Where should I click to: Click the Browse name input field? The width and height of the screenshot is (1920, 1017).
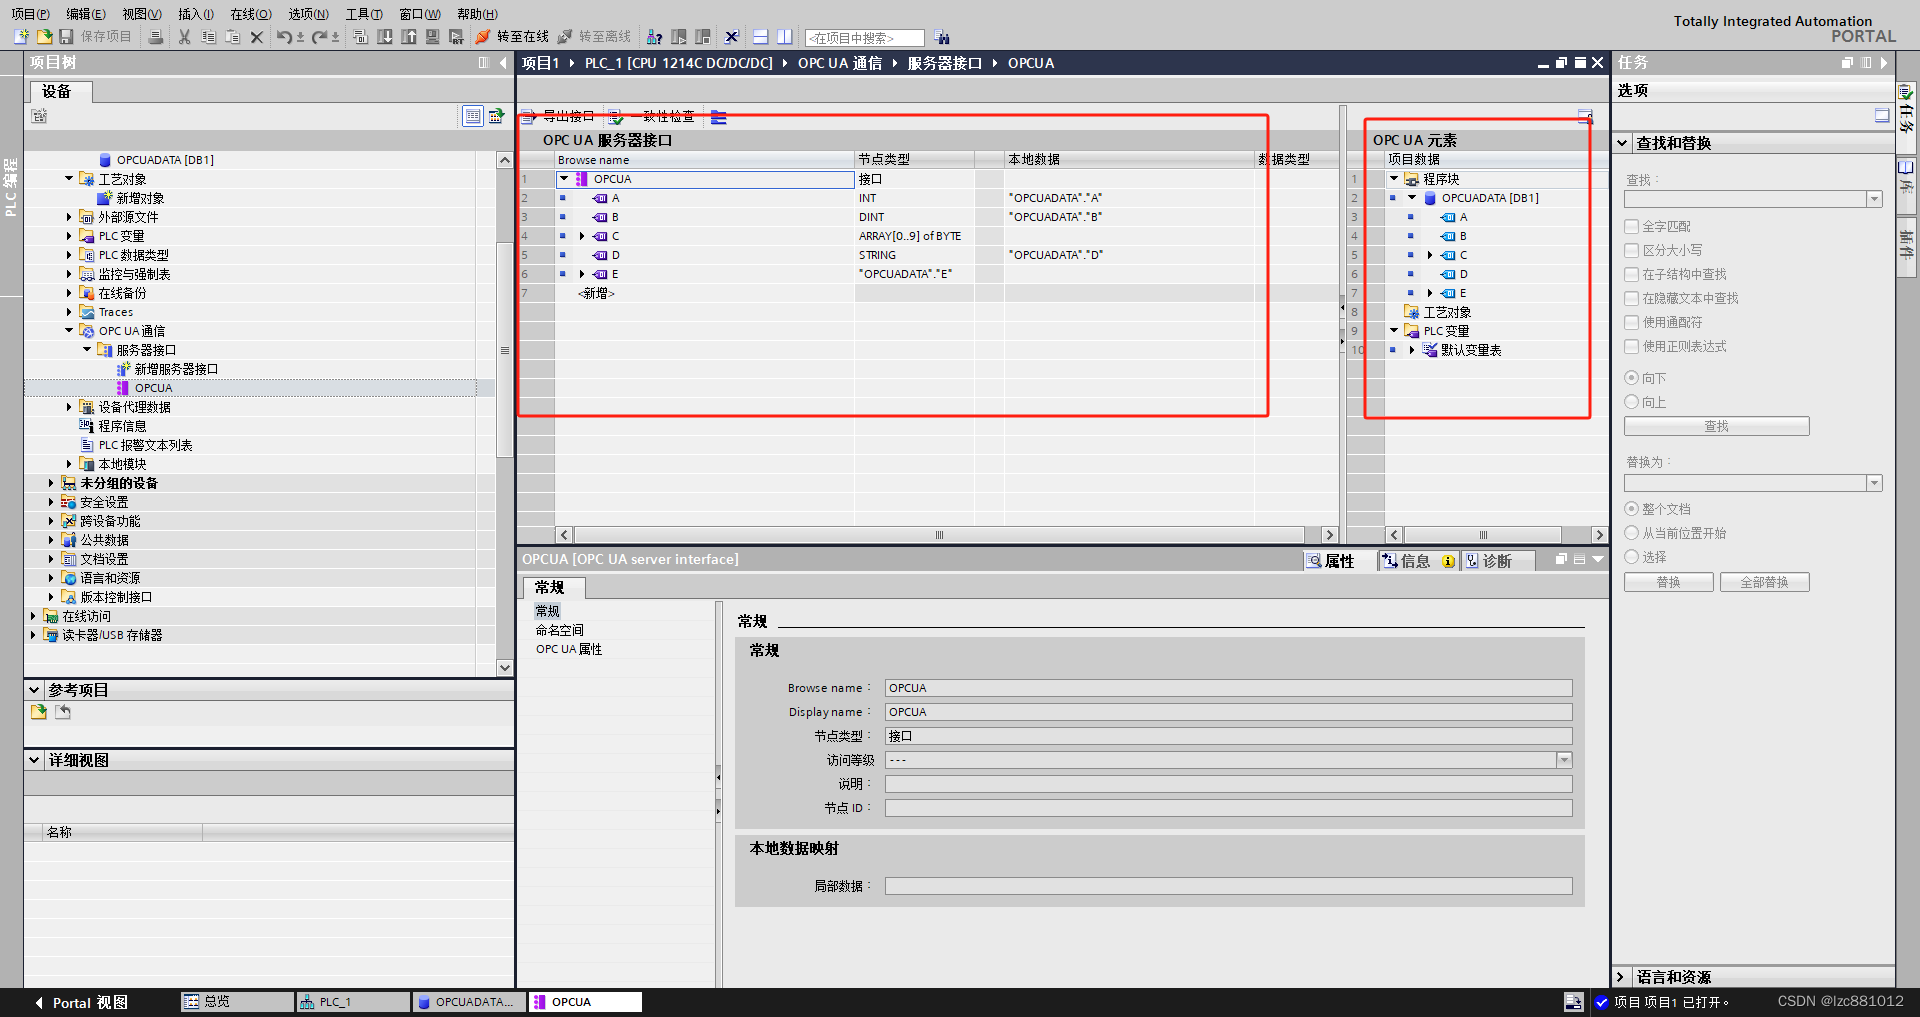(x=1228, y=688)
